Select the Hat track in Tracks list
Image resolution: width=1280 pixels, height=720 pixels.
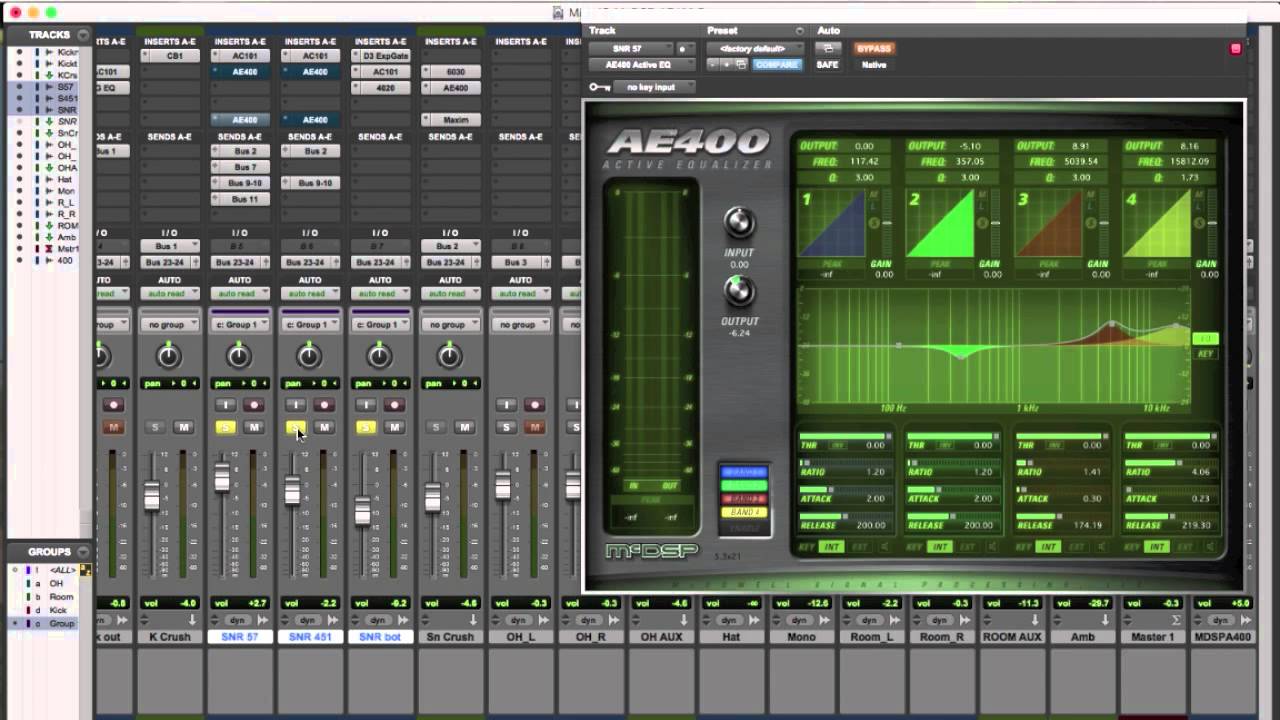65,179
